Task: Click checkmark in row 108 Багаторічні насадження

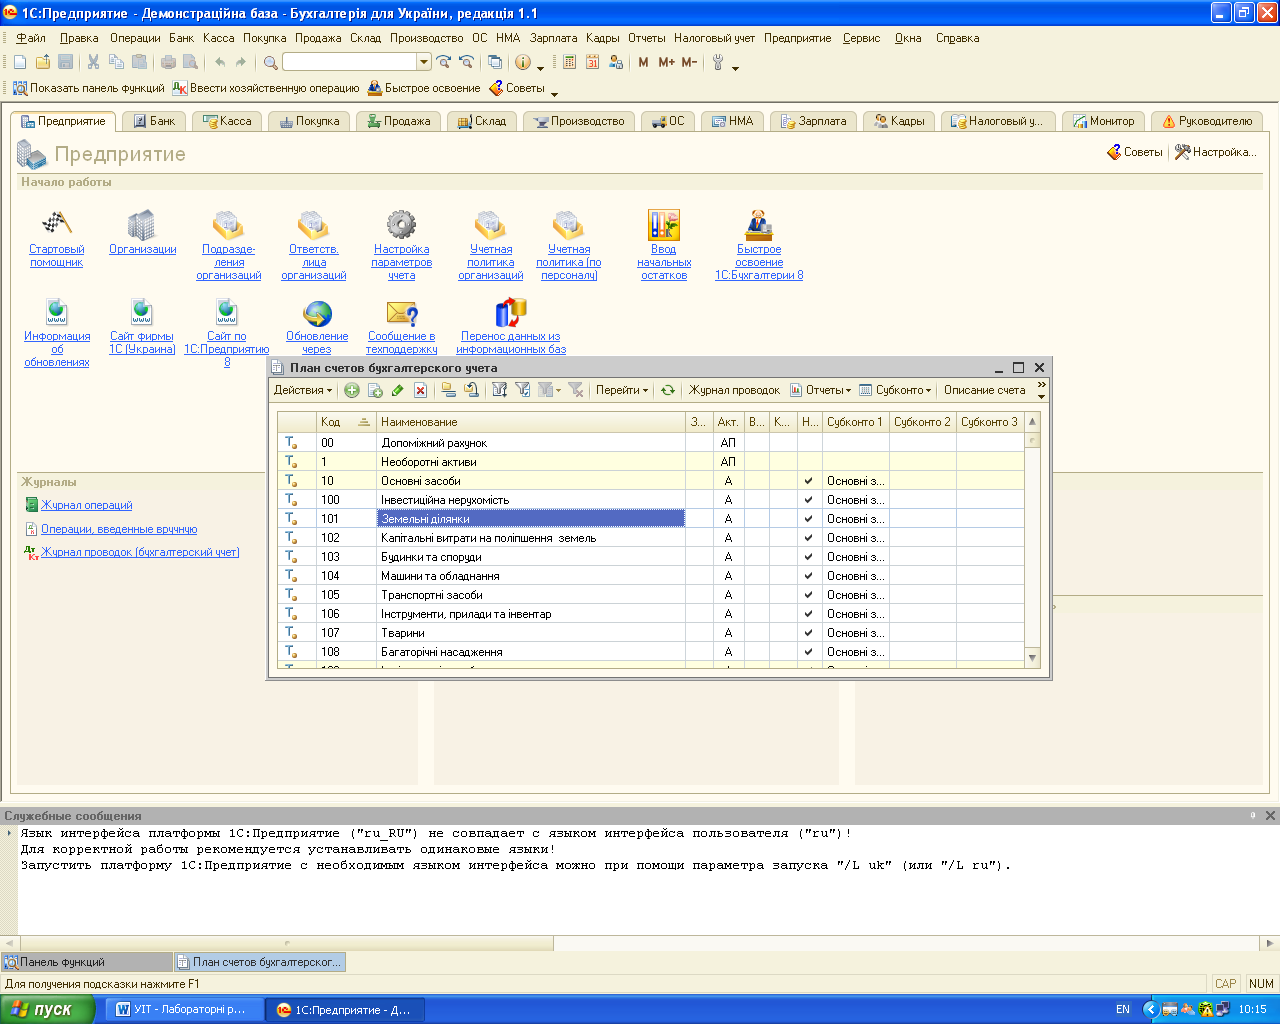Action: coord(808,652)
